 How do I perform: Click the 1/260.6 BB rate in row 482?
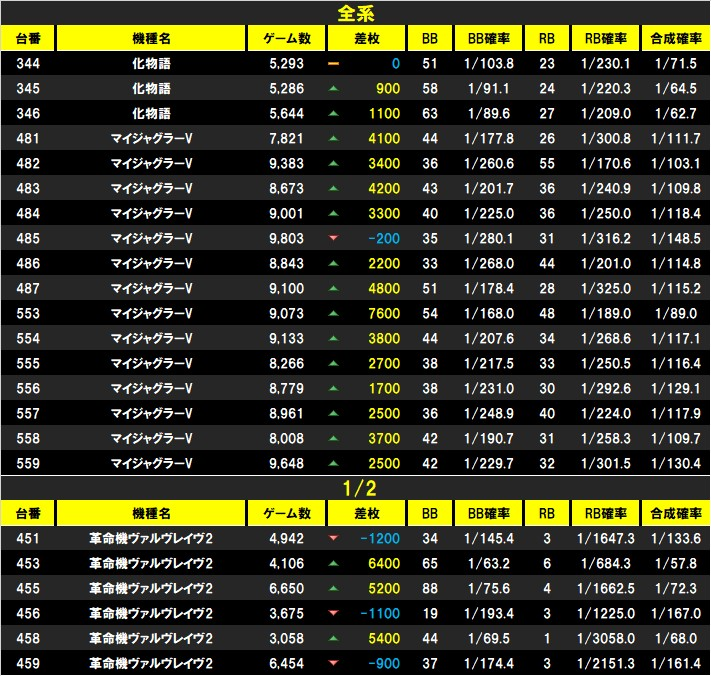(489, 163)
